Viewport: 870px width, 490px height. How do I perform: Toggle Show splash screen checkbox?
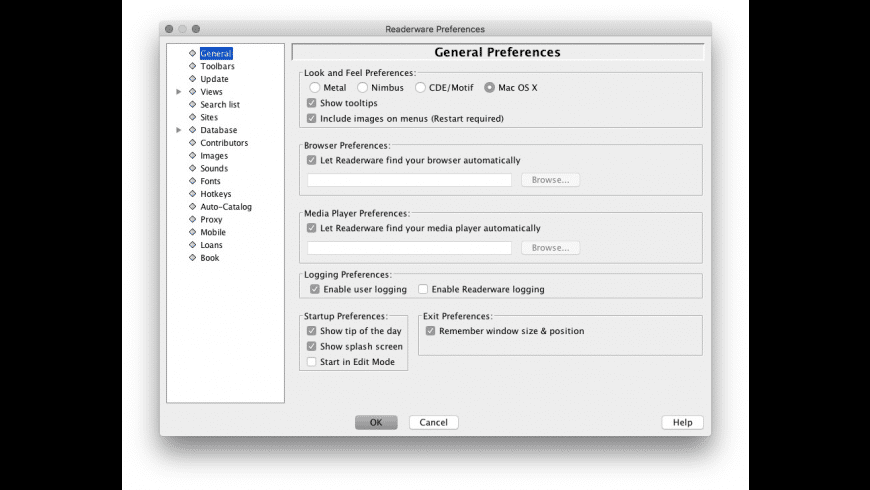coord(311,346)
